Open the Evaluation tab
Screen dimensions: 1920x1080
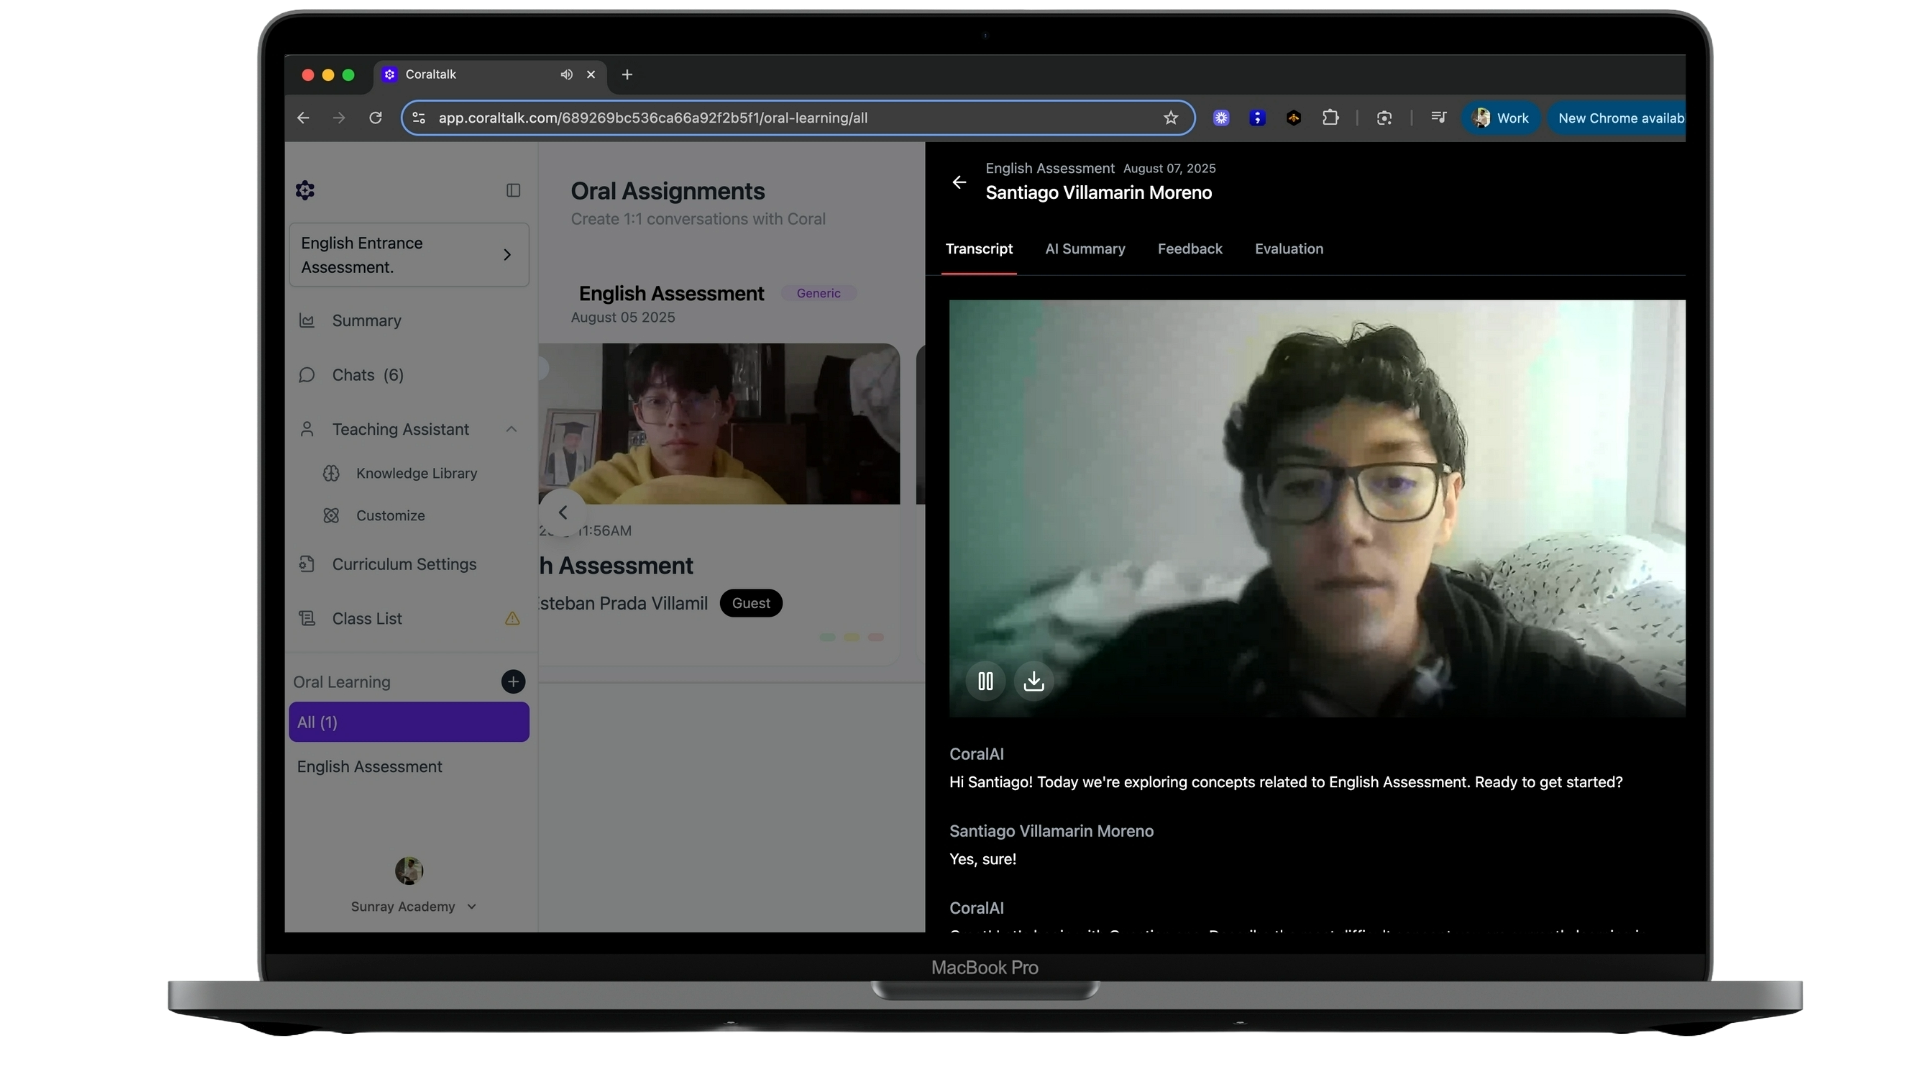click(x=1288, y=249)
